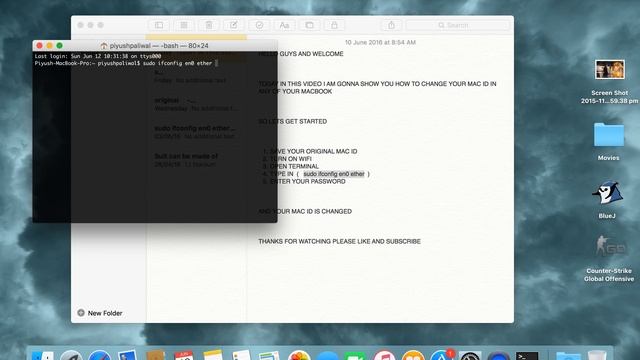Click the checklist checkmark icon in Notes toolbar

[x=259, y=25]
